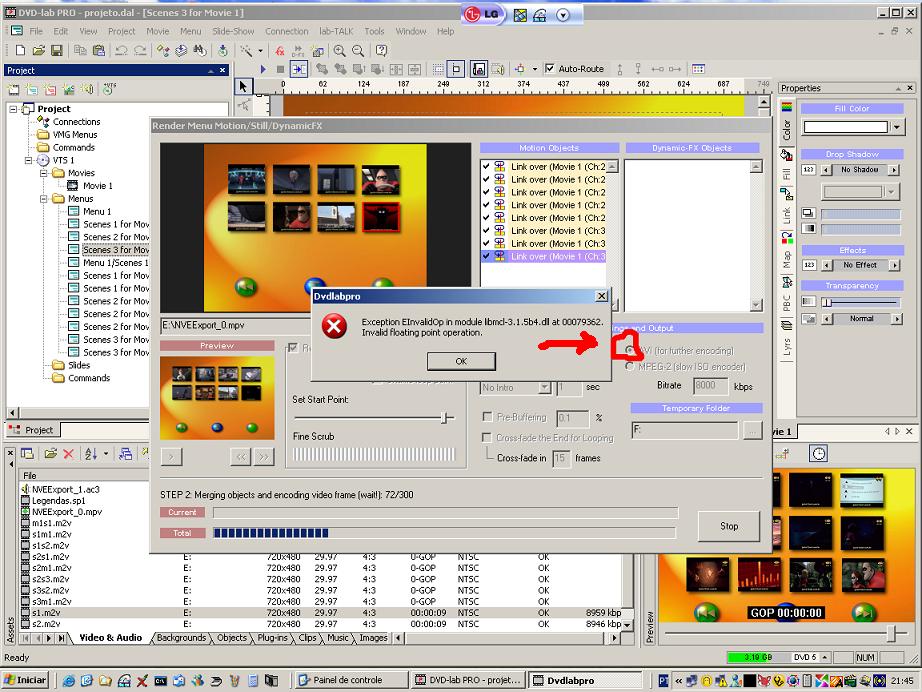Viewport: 922px width, 692px height.
Task: Click the New project toolbar icon
Action: click(x=20, y=51)
